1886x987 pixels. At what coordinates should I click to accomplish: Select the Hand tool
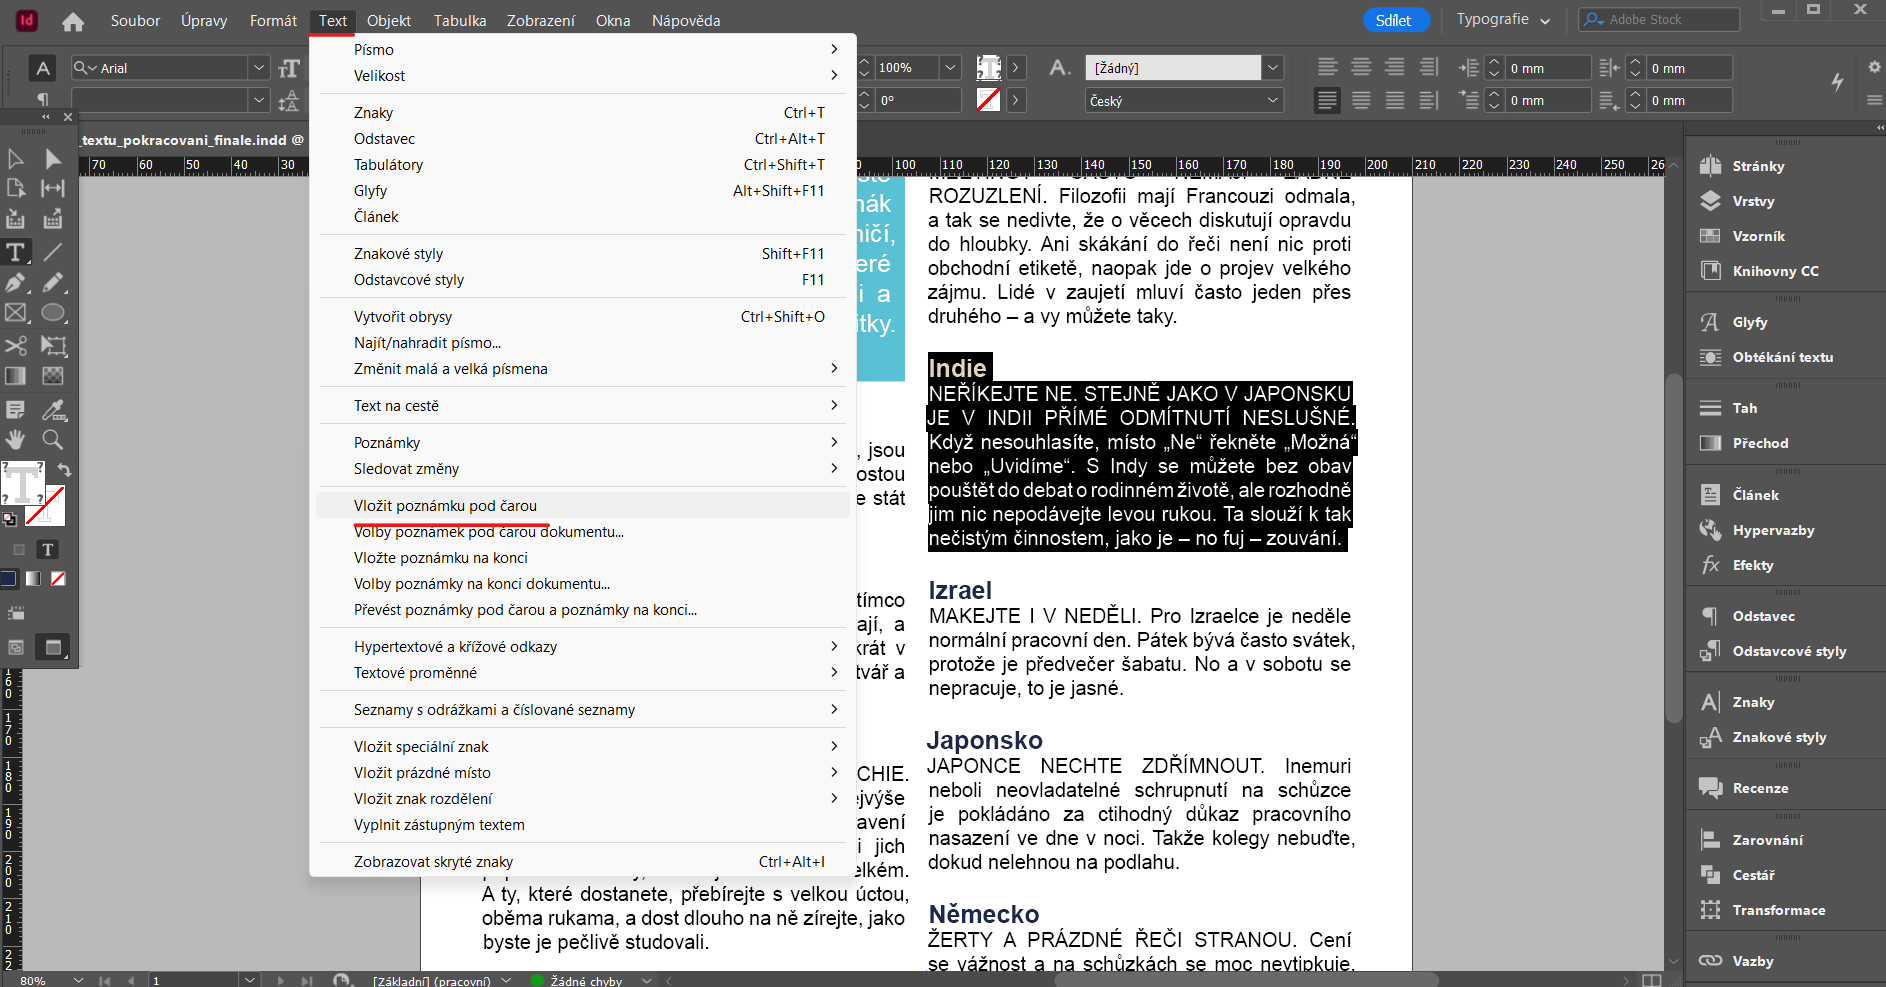click(16, 440)
